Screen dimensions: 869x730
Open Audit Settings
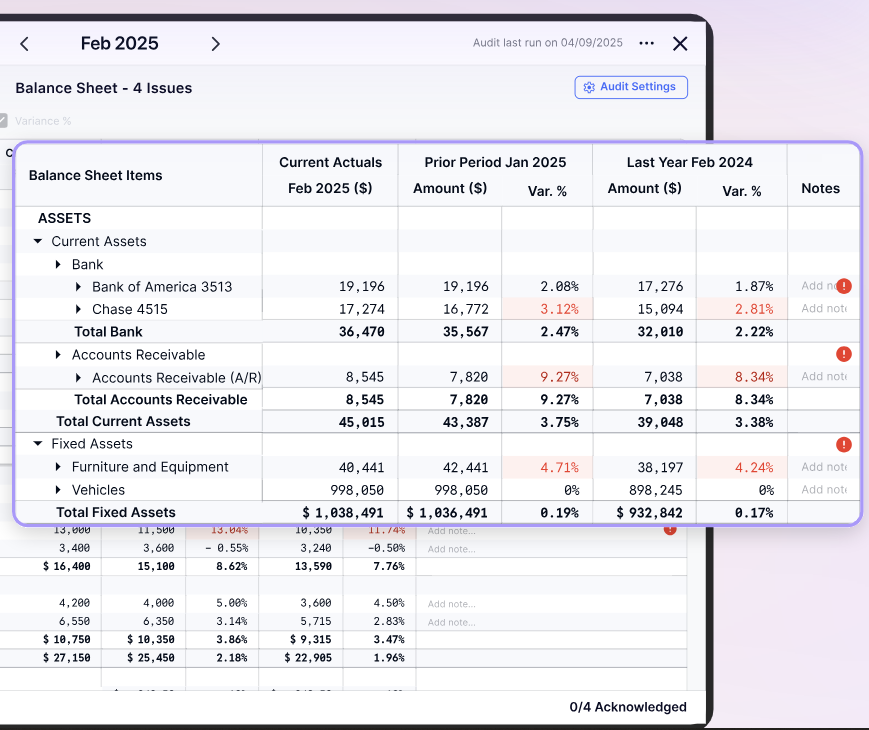point(631,87)
